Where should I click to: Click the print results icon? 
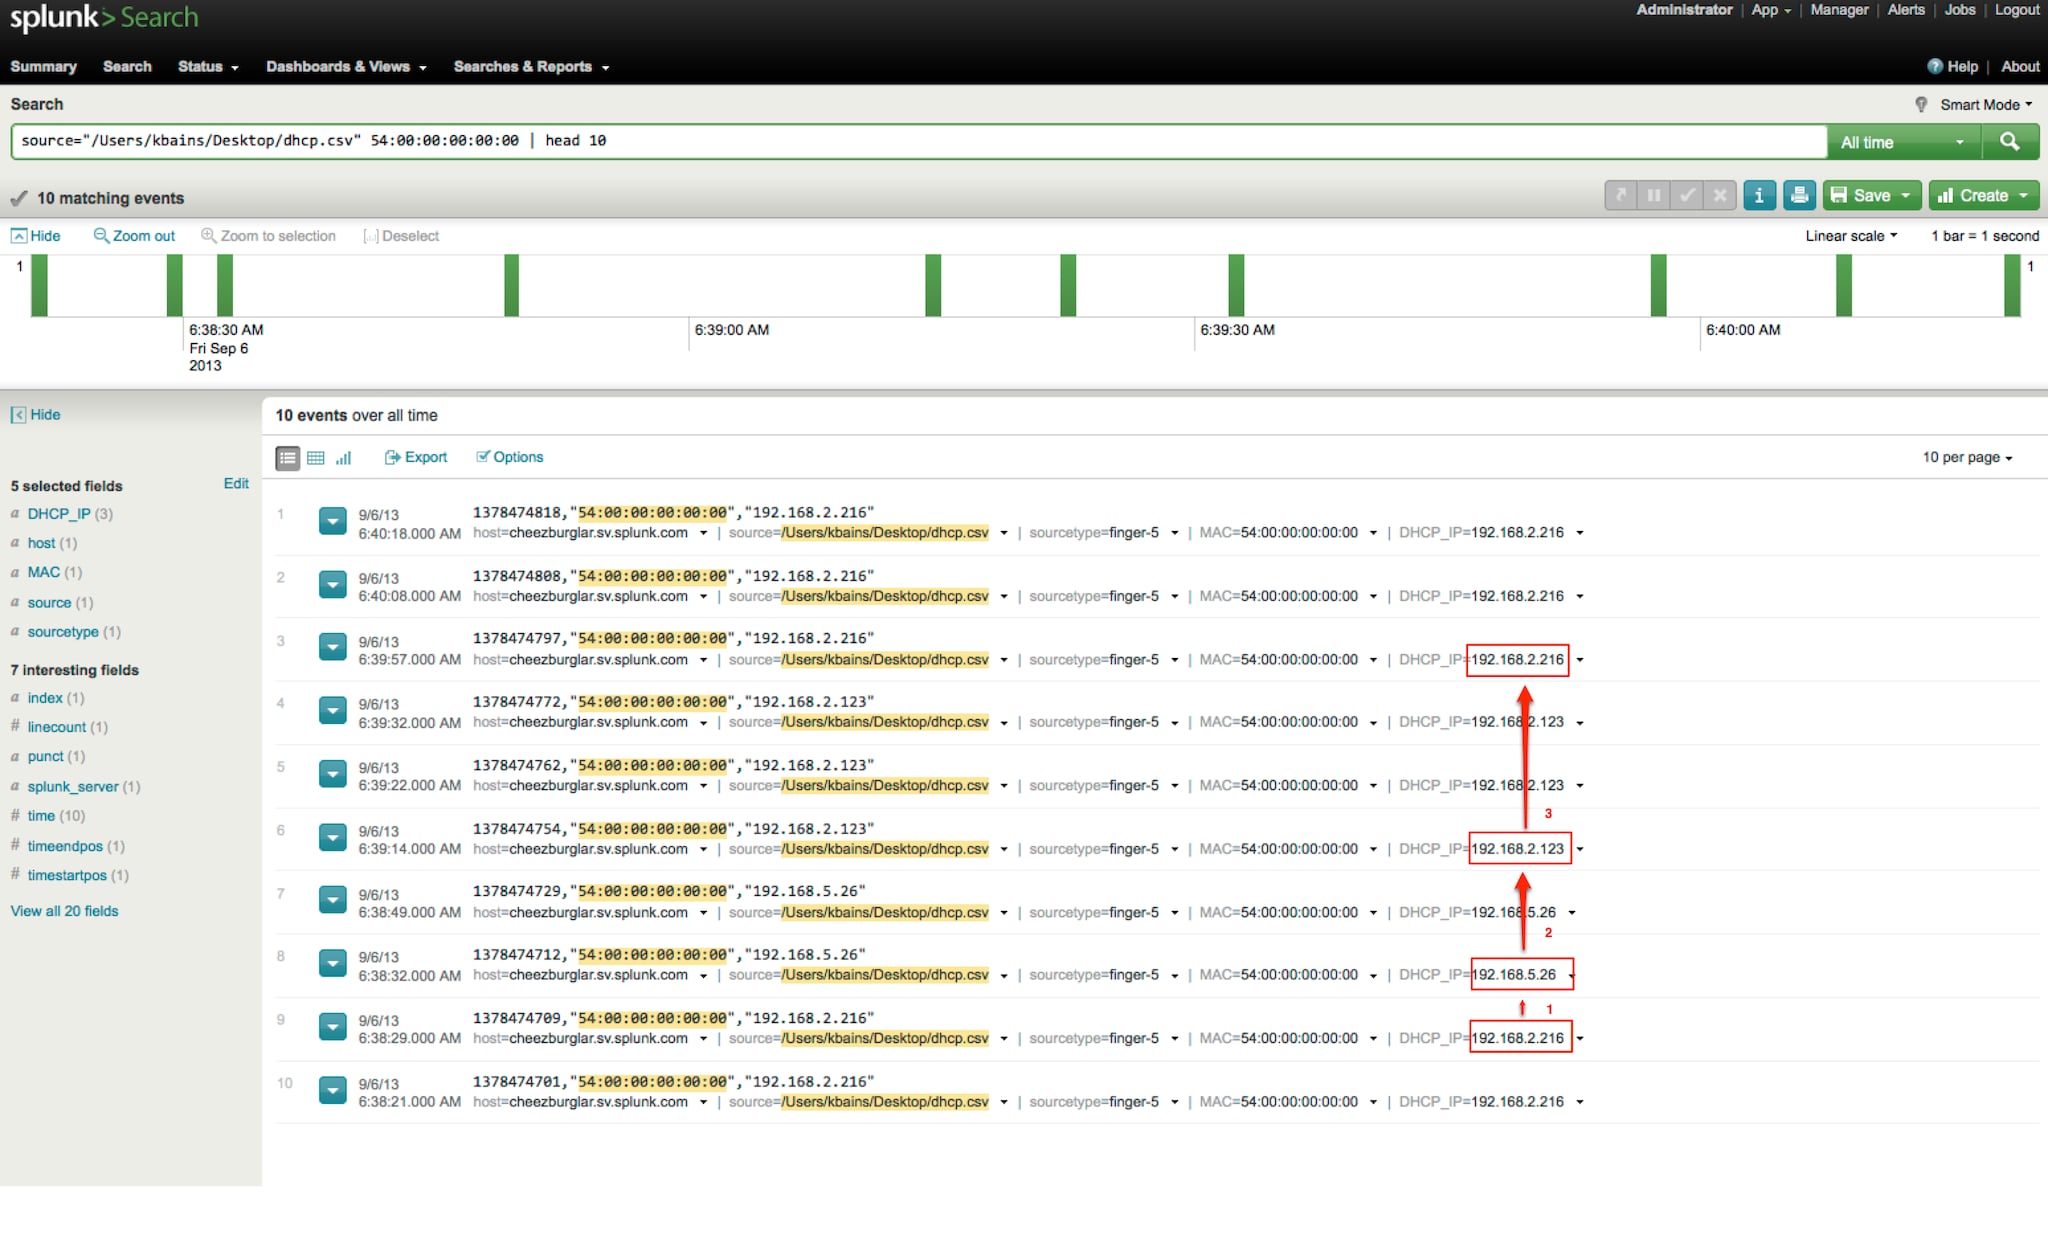1799,196
